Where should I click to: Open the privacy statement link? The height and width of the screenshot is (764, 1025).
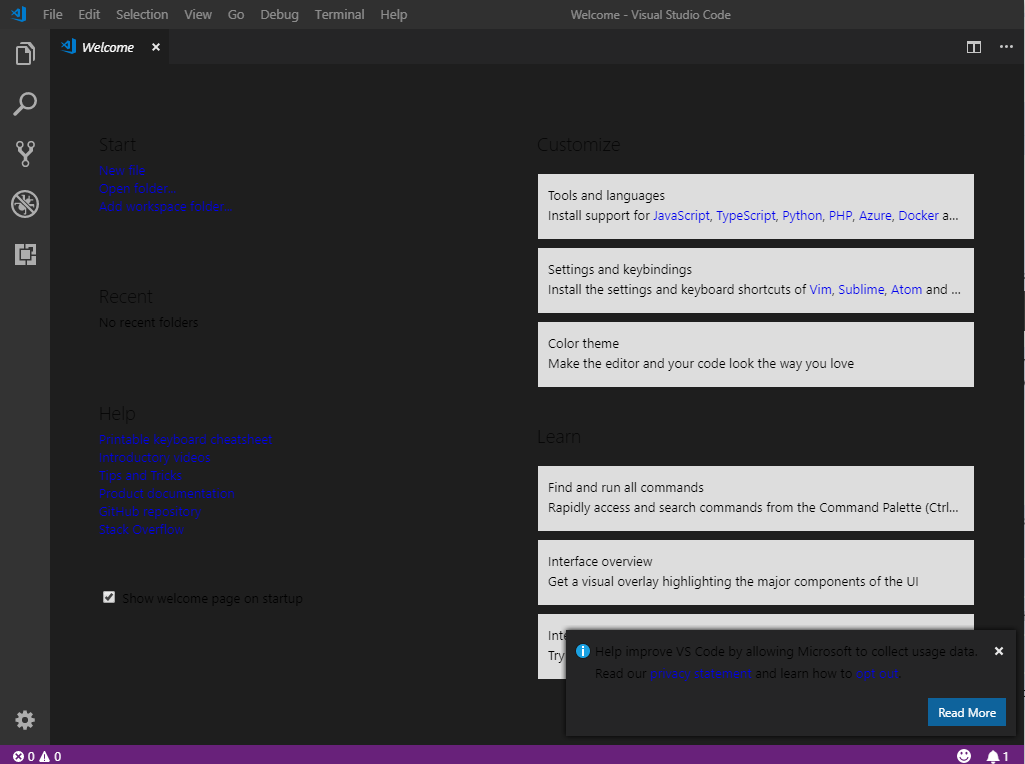click(701, 673)
